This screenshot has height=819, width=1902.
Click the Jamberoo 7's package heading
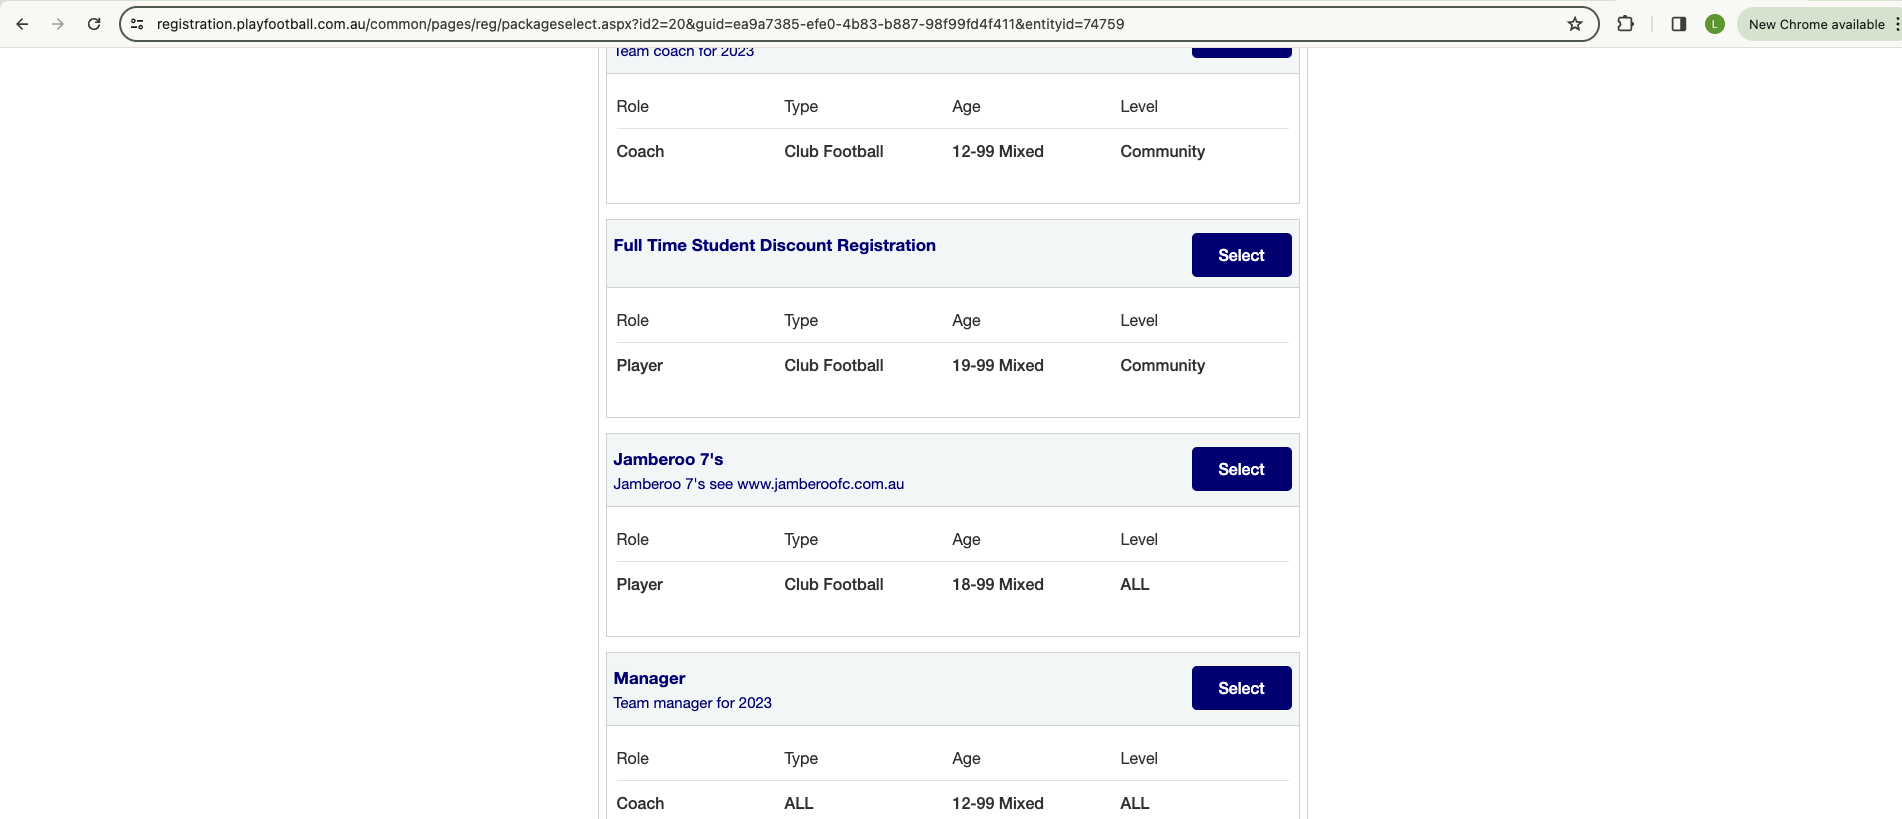[x=668, y=459]
